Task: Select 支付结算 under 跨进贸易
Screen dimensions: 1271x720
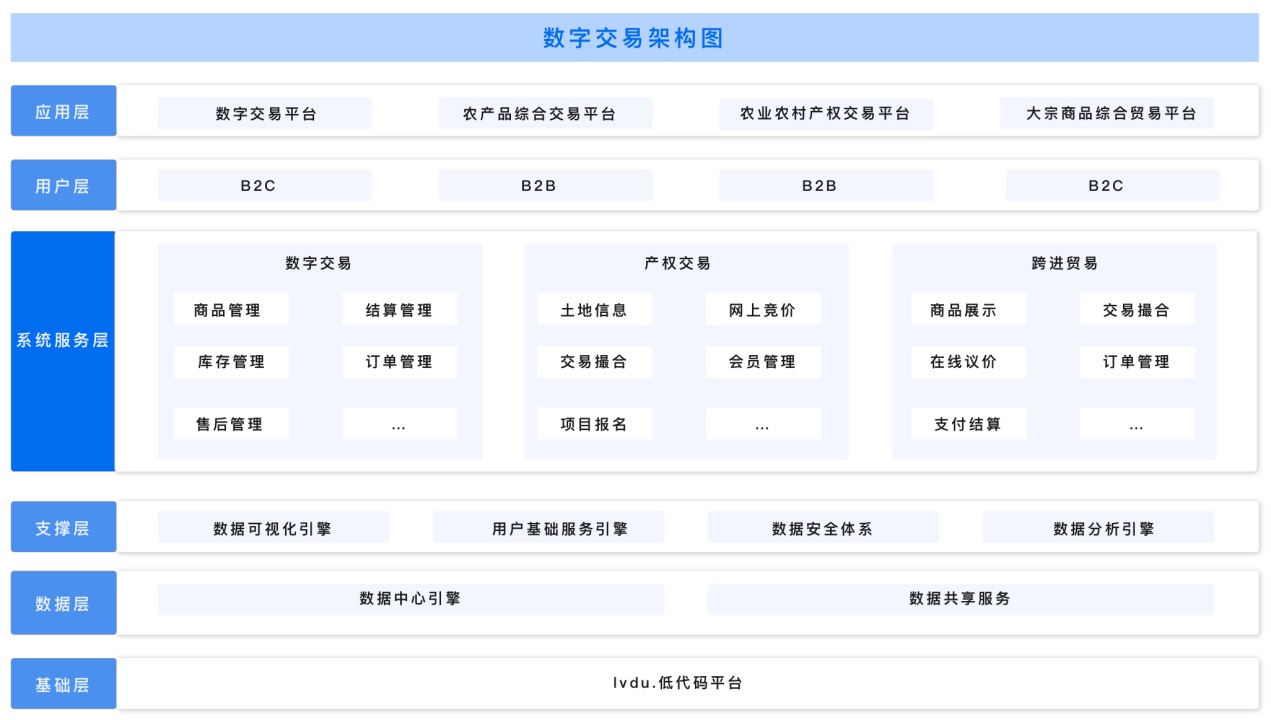Action: click(x=968, y=423)
